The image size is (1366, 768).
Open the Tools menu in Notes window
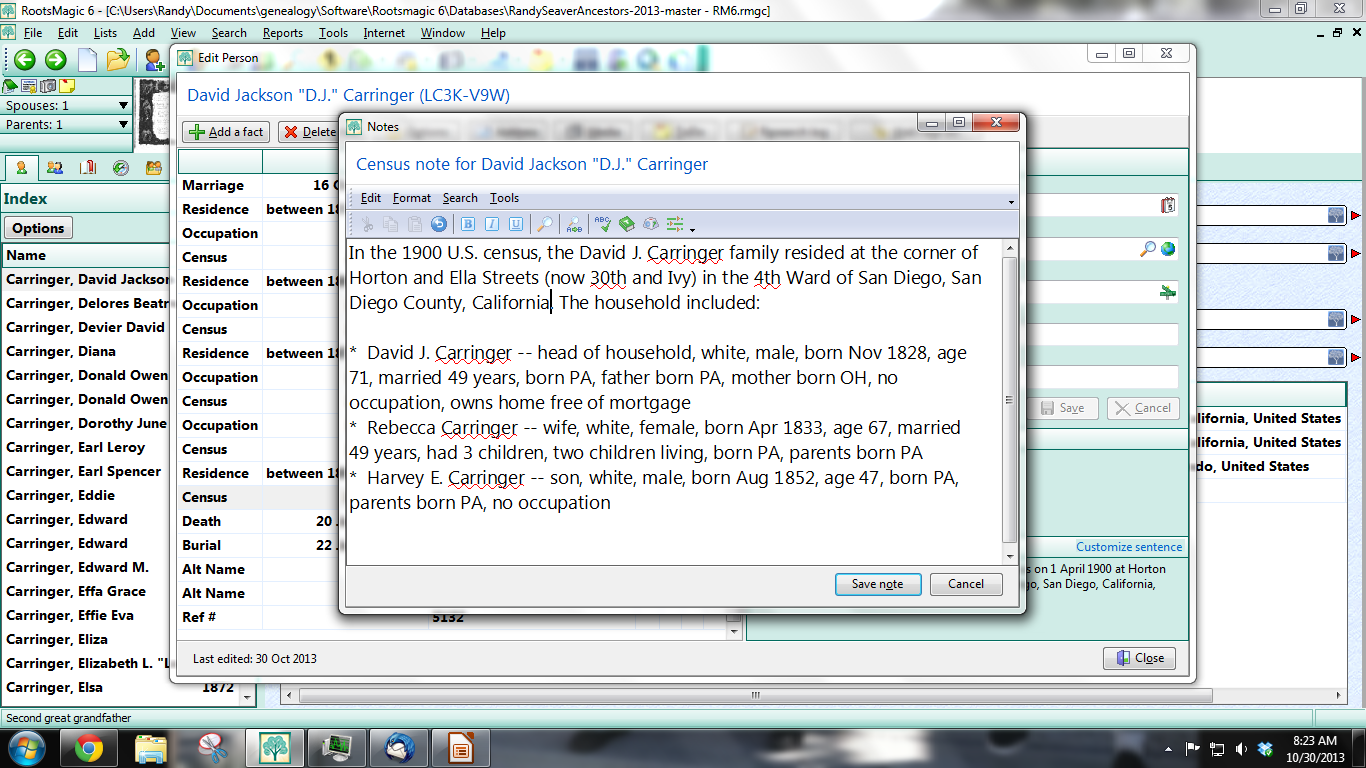point(504,198)
